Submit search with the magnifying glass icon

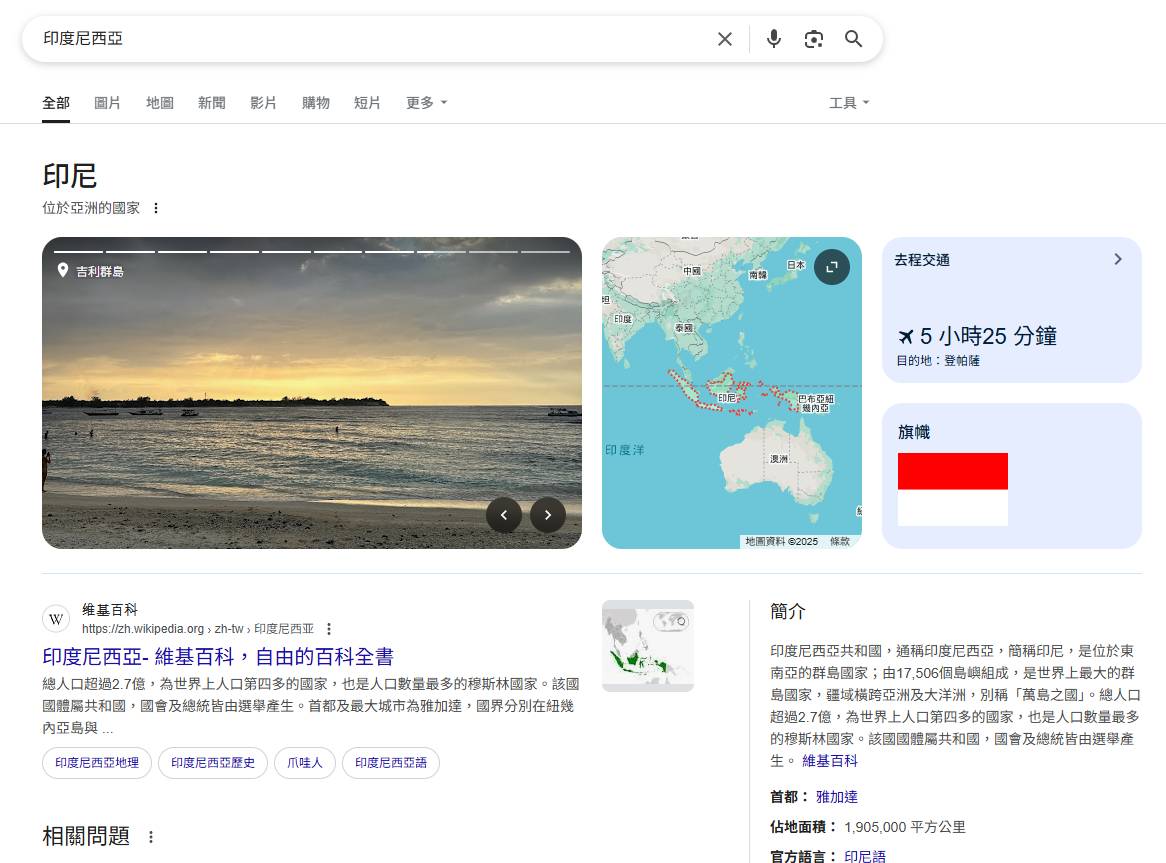pos(853,39)
